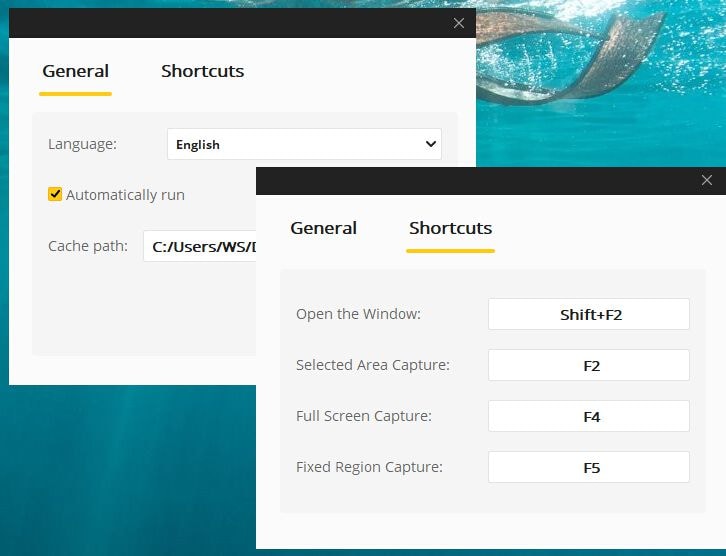Edit the Selected Area Capture F2 hotkey

[589, 365]
